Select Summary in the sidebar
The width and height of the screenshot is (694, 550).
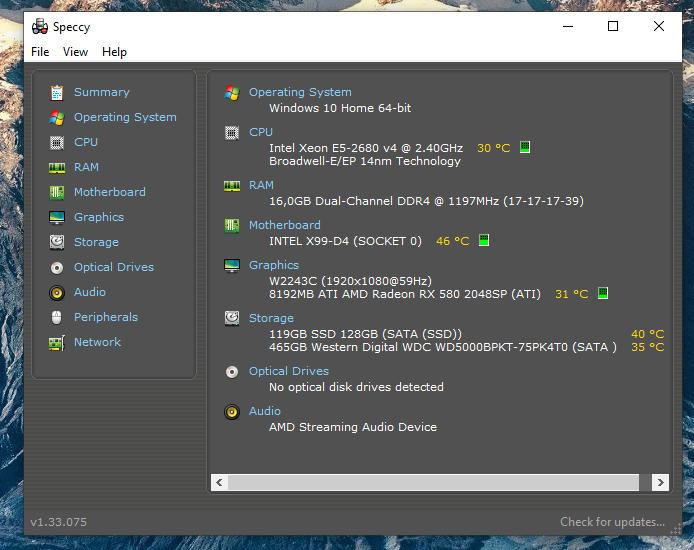pos(102,92)
